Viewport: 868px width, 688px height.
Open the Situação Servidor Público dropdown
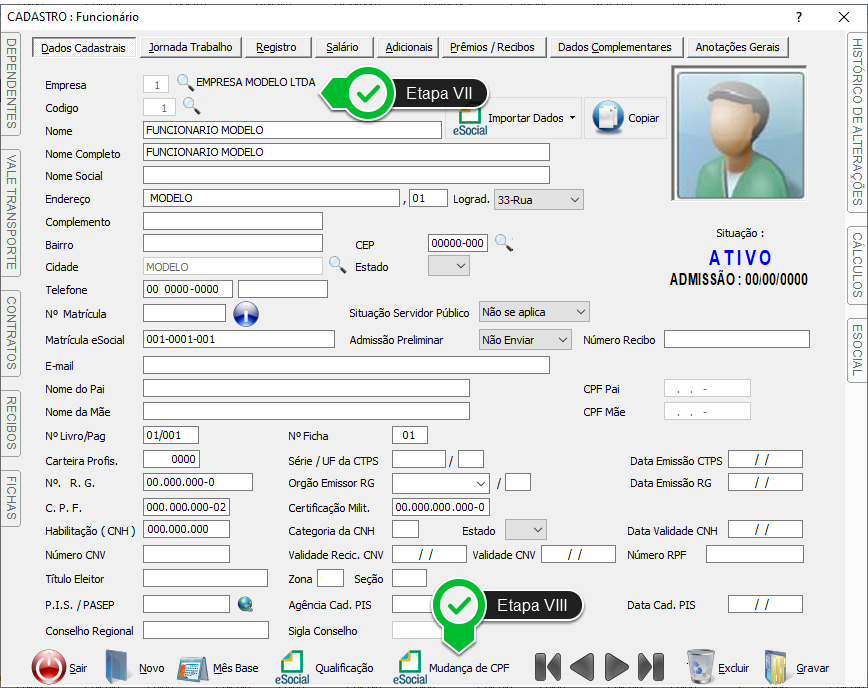580,313
